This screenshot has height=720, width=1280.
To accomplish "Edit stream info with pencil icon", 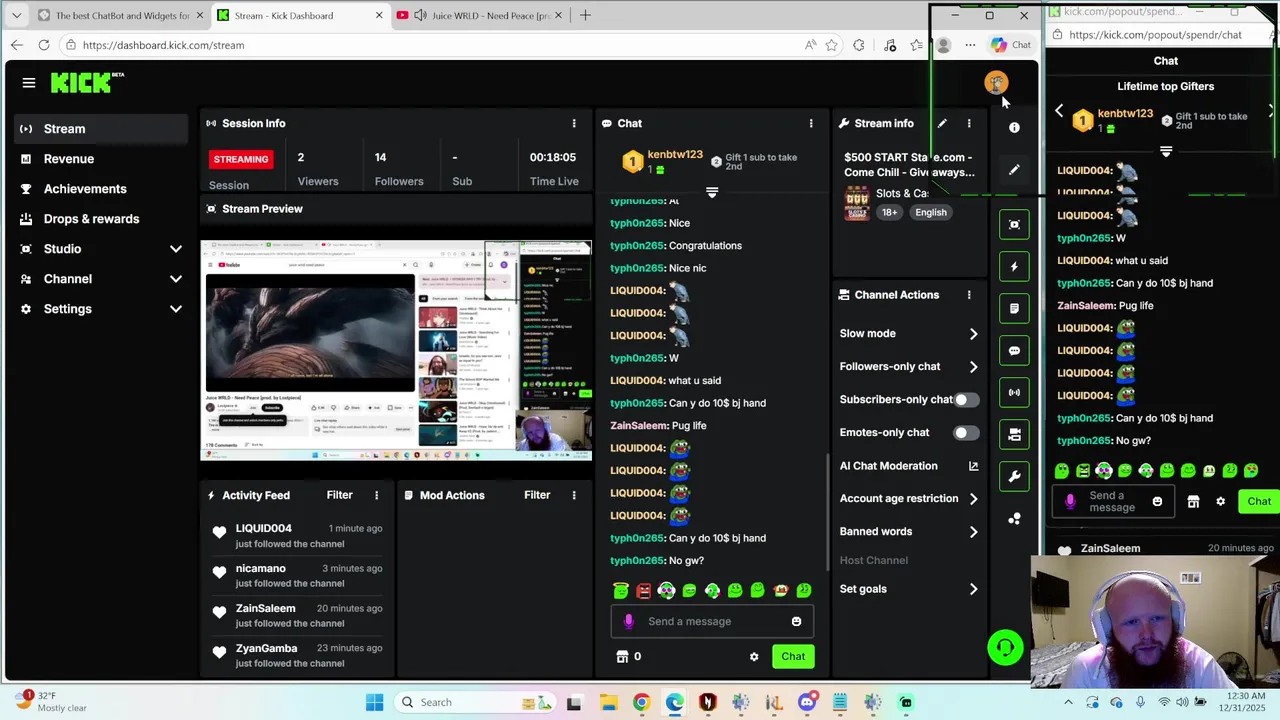I will [x=942, y=123].
